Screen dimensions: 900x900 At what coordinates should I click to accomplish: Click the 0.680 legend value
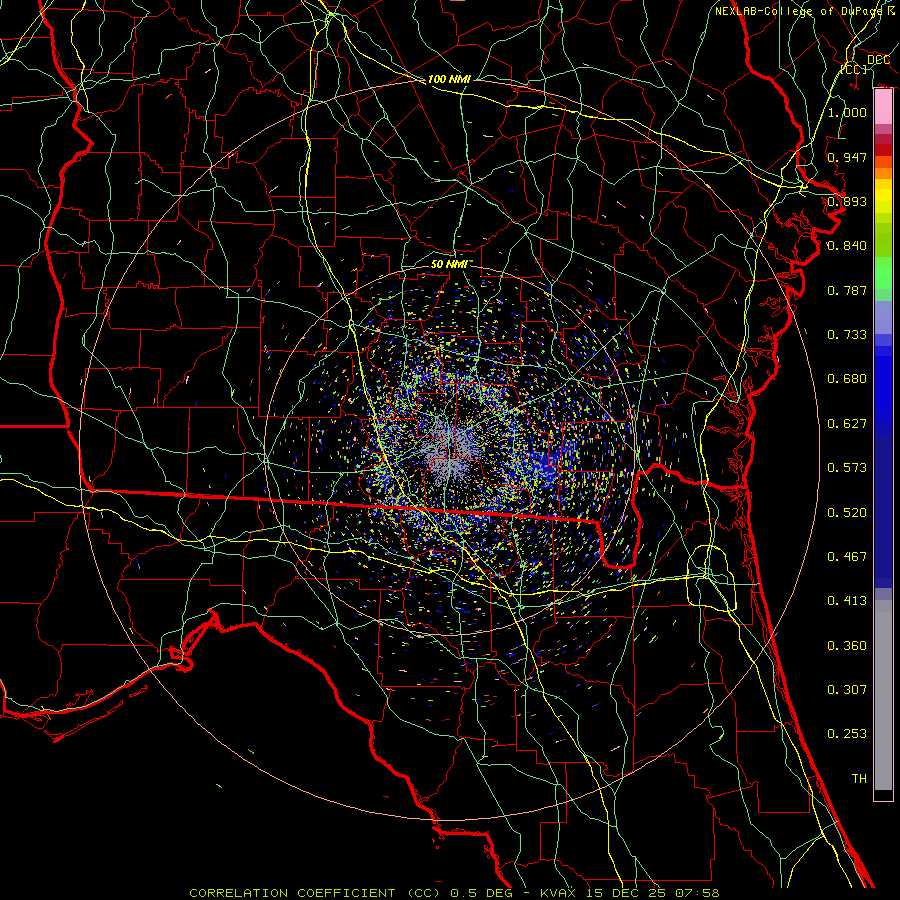847,379
